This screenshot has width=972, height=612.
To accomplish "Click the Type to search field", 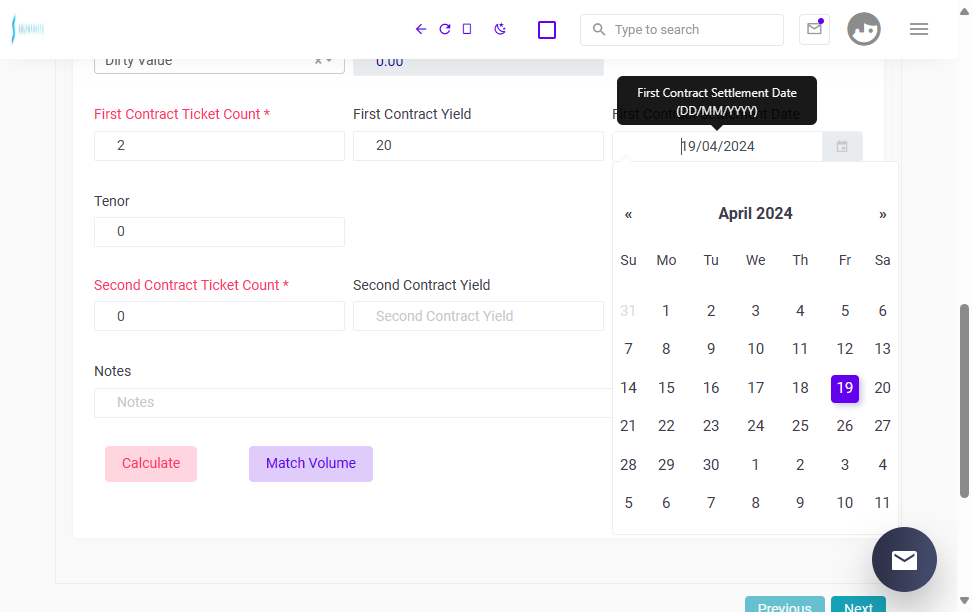I will pyautogui.click(x=682, y=30).
